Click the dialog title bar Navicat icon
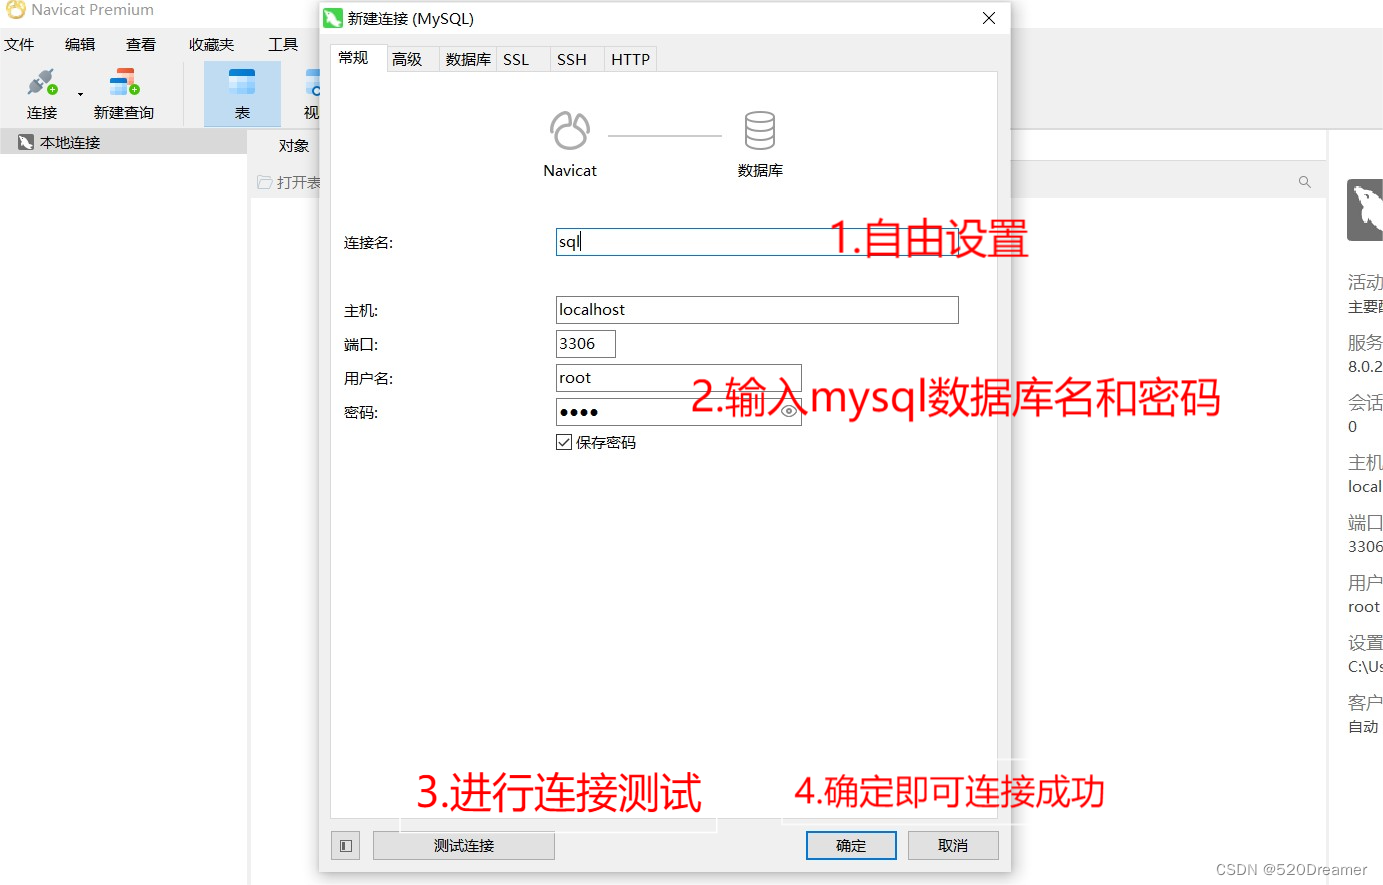The image size is (1383, 885). click(x=333, y=18)
